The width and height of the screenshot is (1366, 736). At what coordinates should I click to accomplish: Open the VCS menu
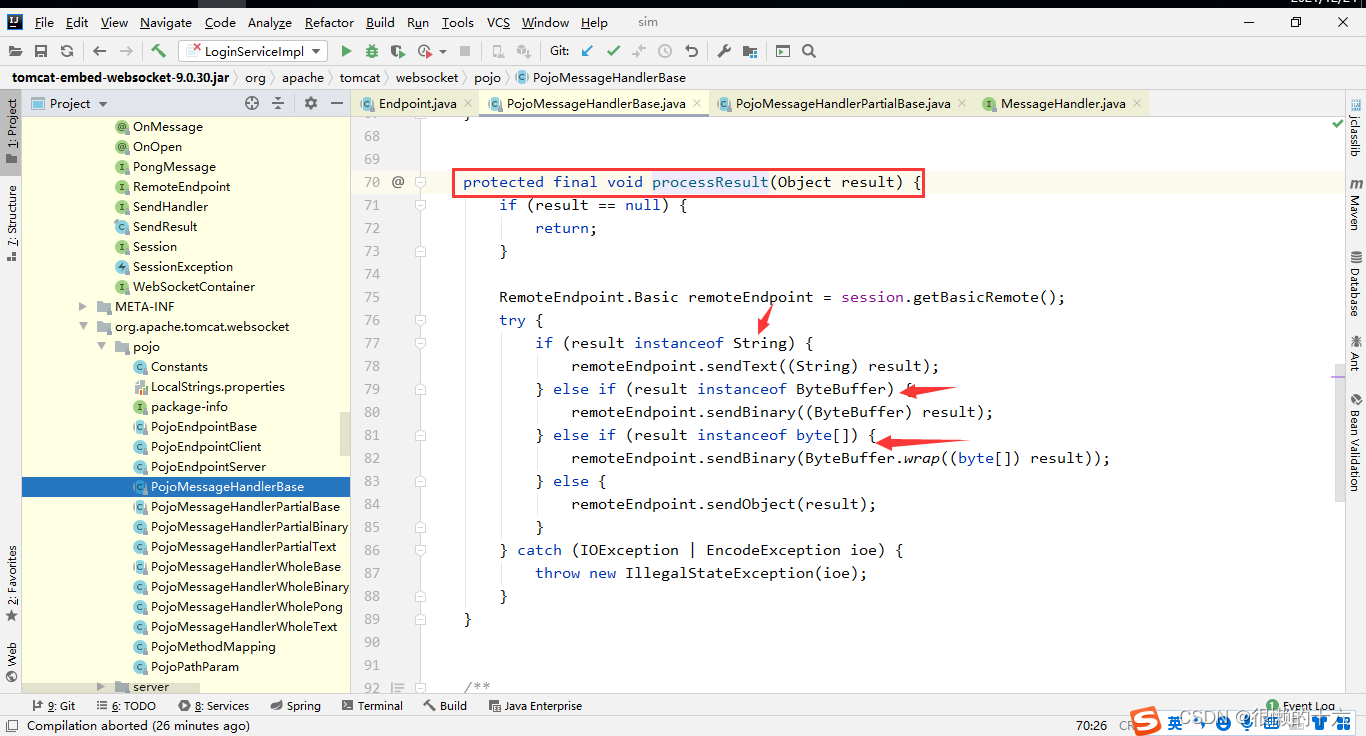click(498, 22)
